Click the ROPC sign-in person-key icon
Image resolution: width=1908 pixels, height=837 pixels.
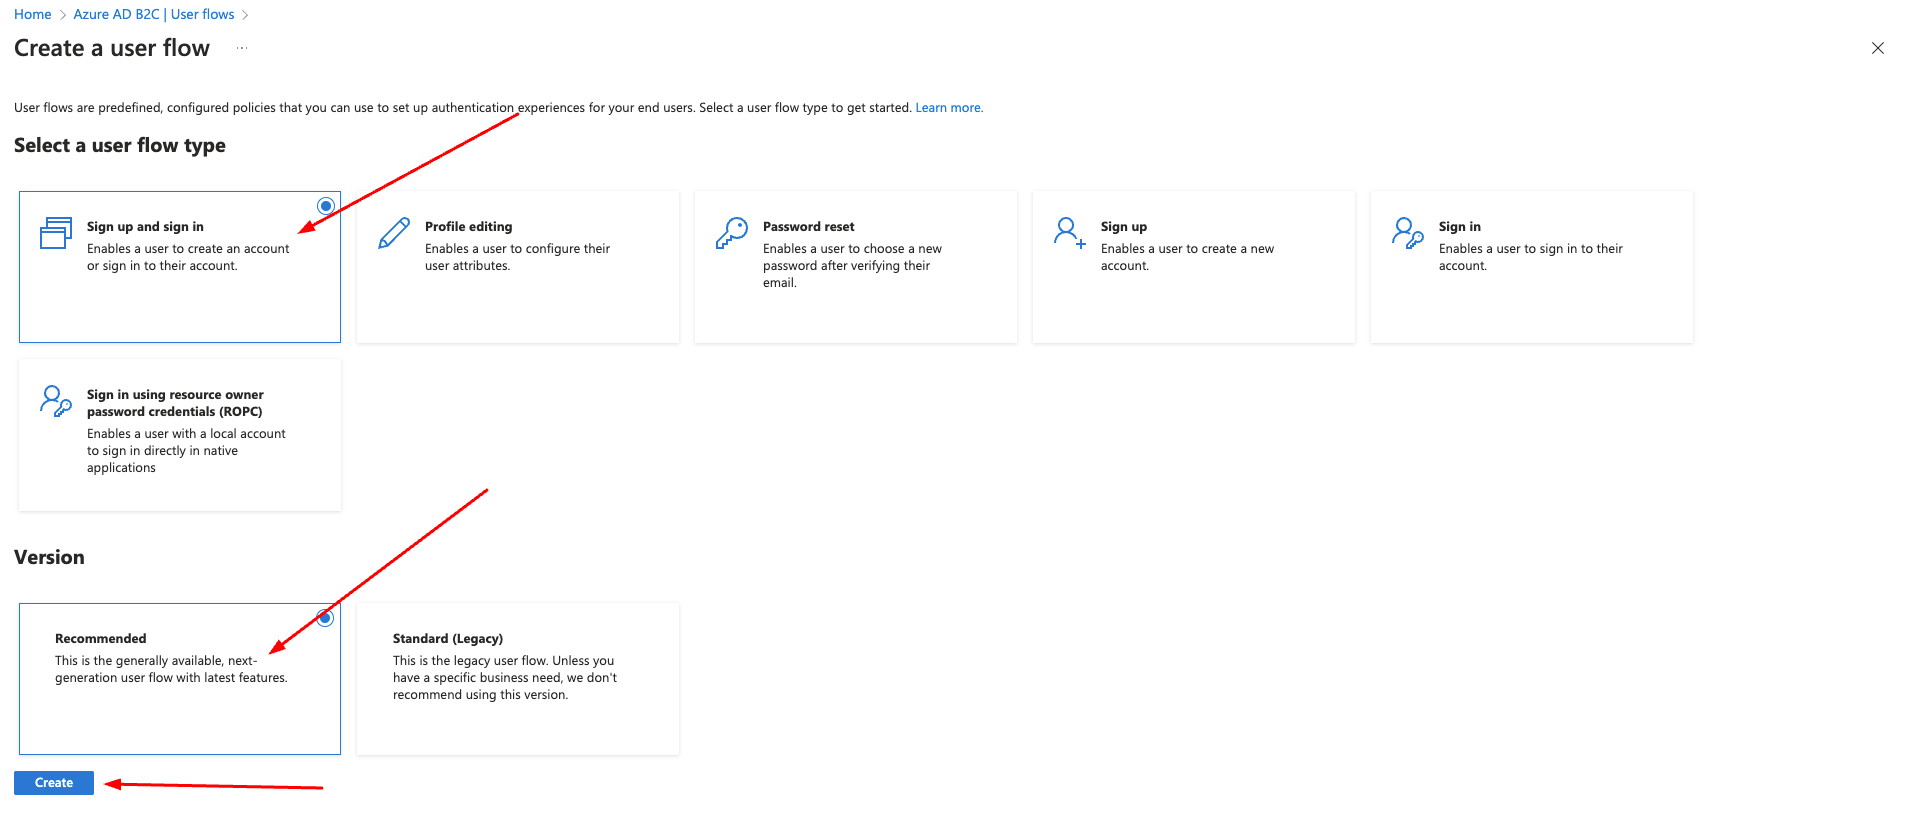tap(56, 401)
